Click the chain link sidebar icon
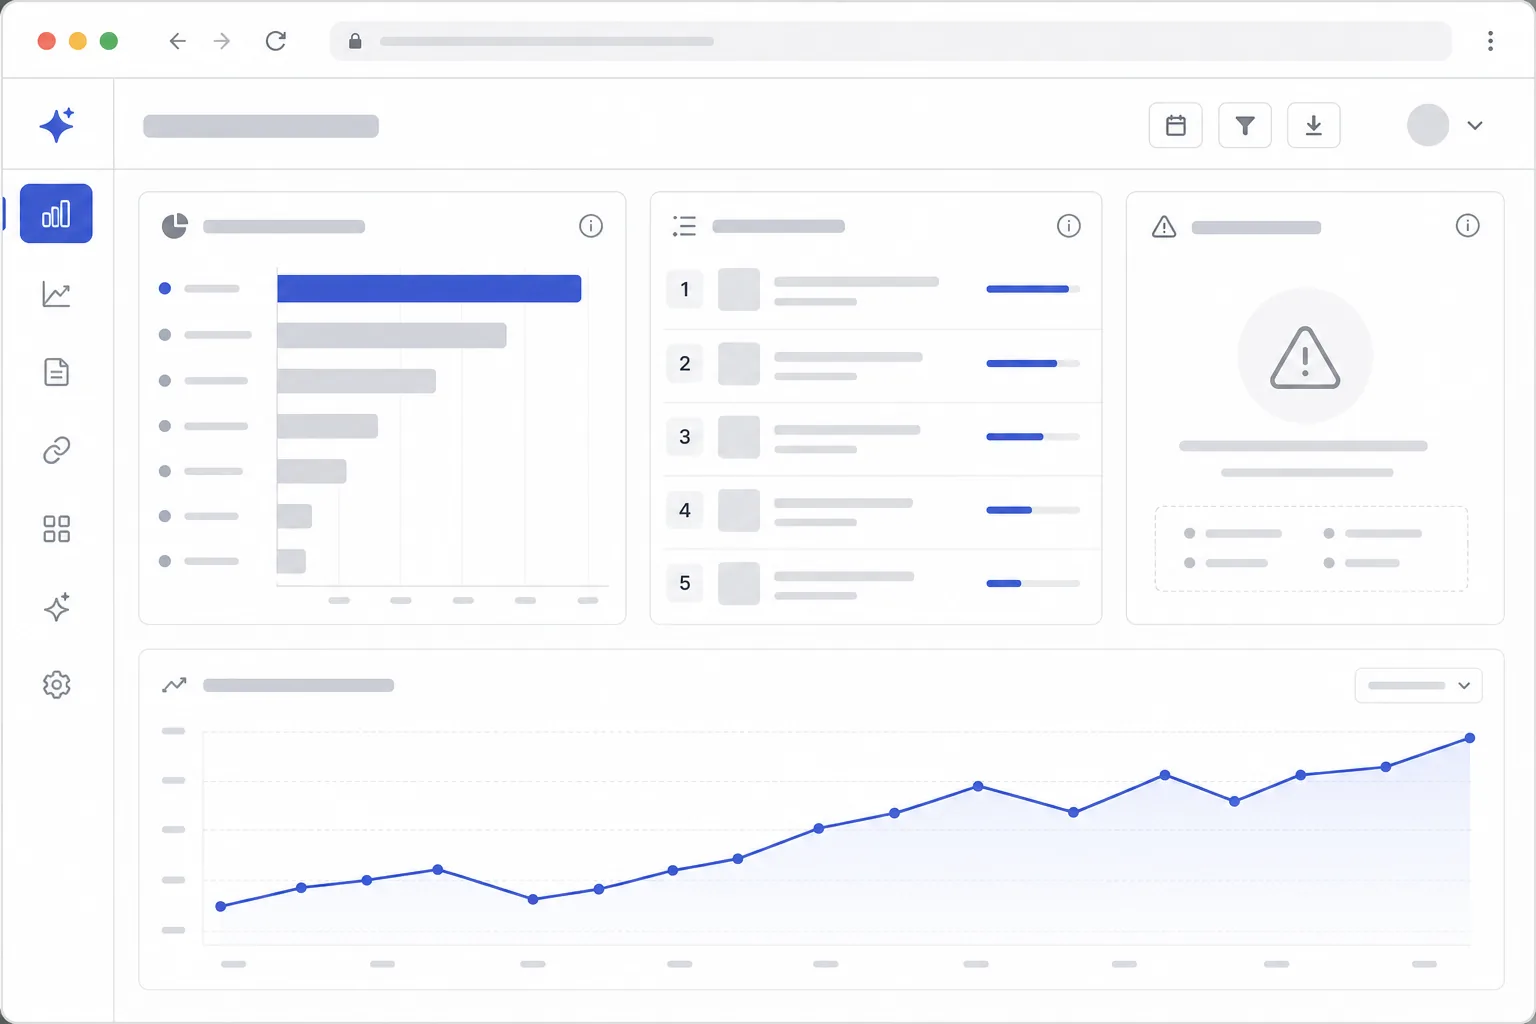The width and height of the screenshot is (1536, 1024). pyautogui.click(x=56, y=450)
